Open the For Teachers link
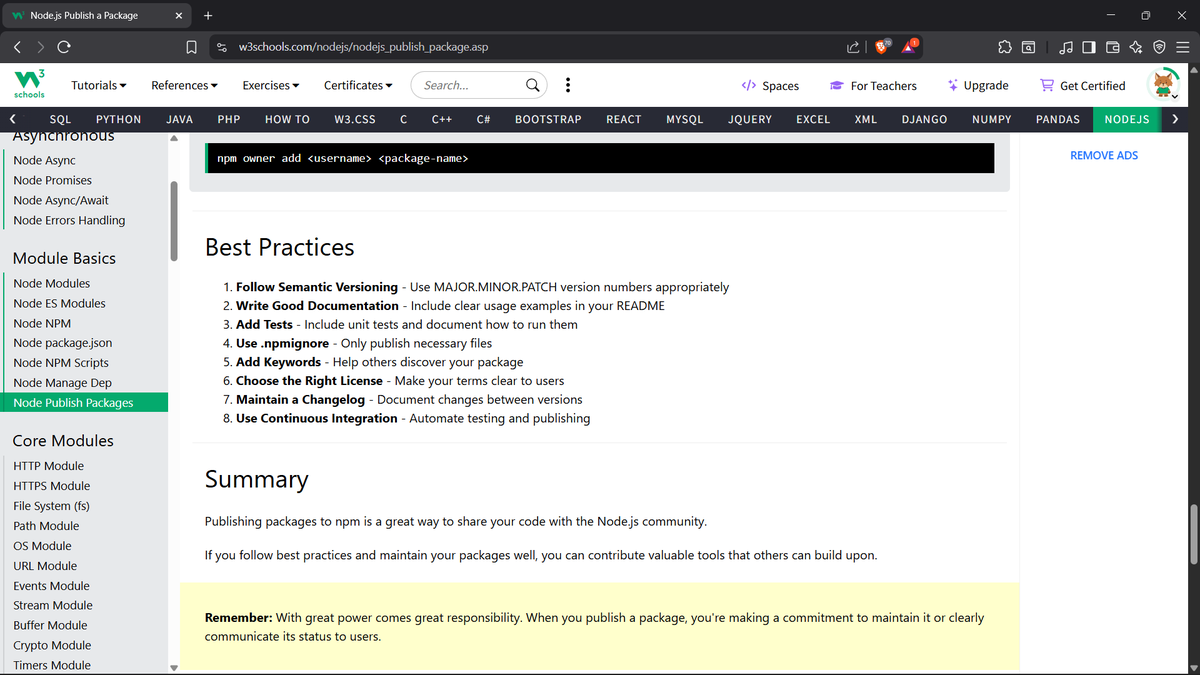1200x675 pixels. pos(873,85)
